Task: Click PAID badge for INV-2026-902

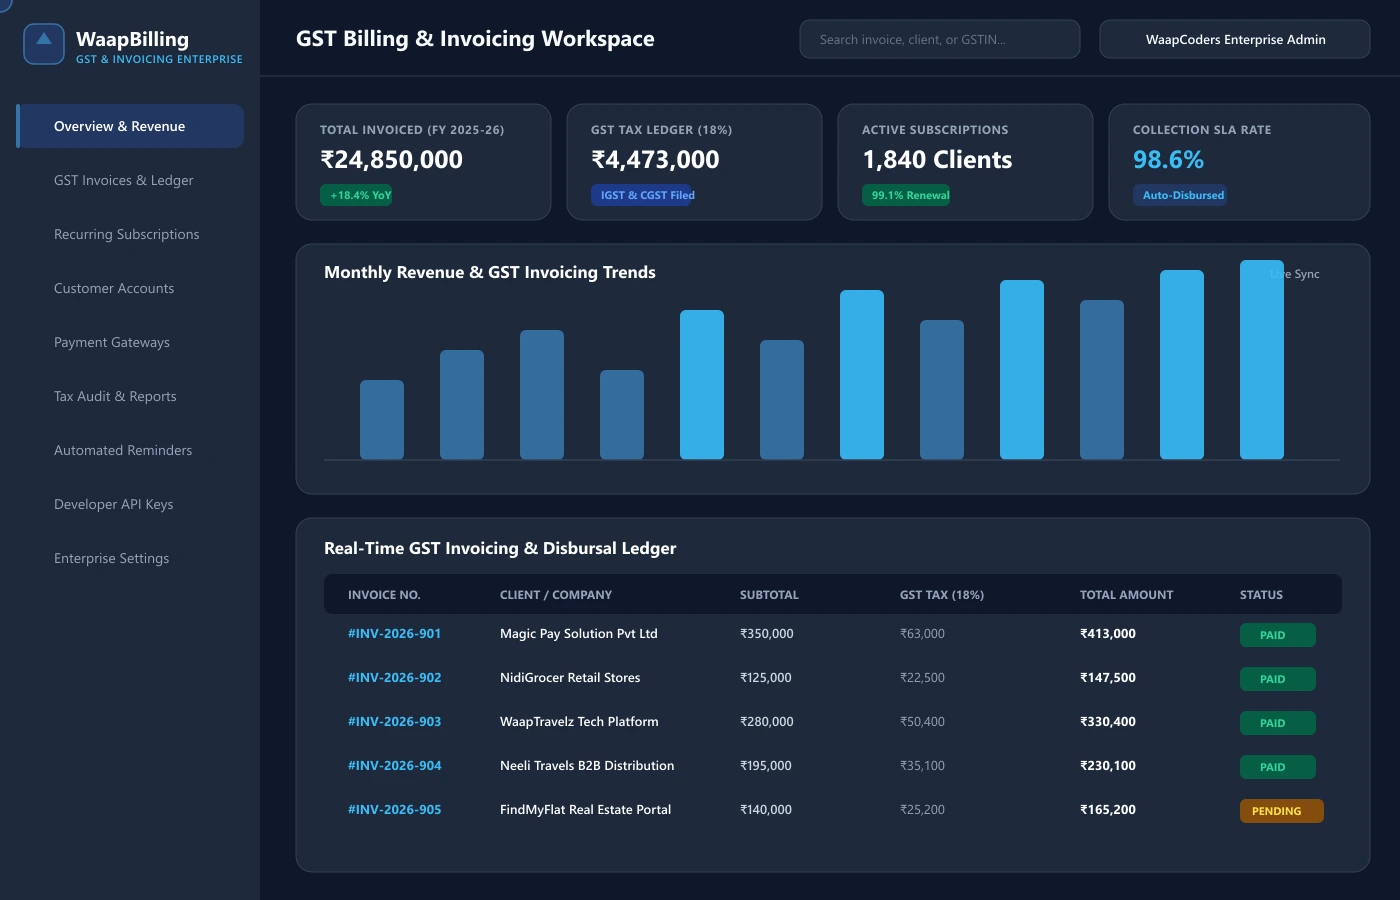Action: (x=1278, y=679)
